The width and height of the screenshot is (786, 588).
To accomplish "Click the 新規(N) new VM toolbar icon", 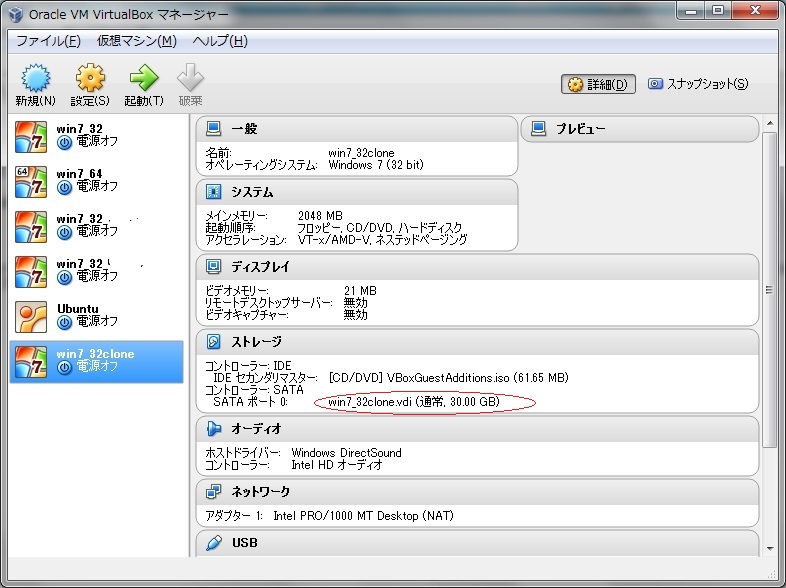I will [x=35, y=78].
